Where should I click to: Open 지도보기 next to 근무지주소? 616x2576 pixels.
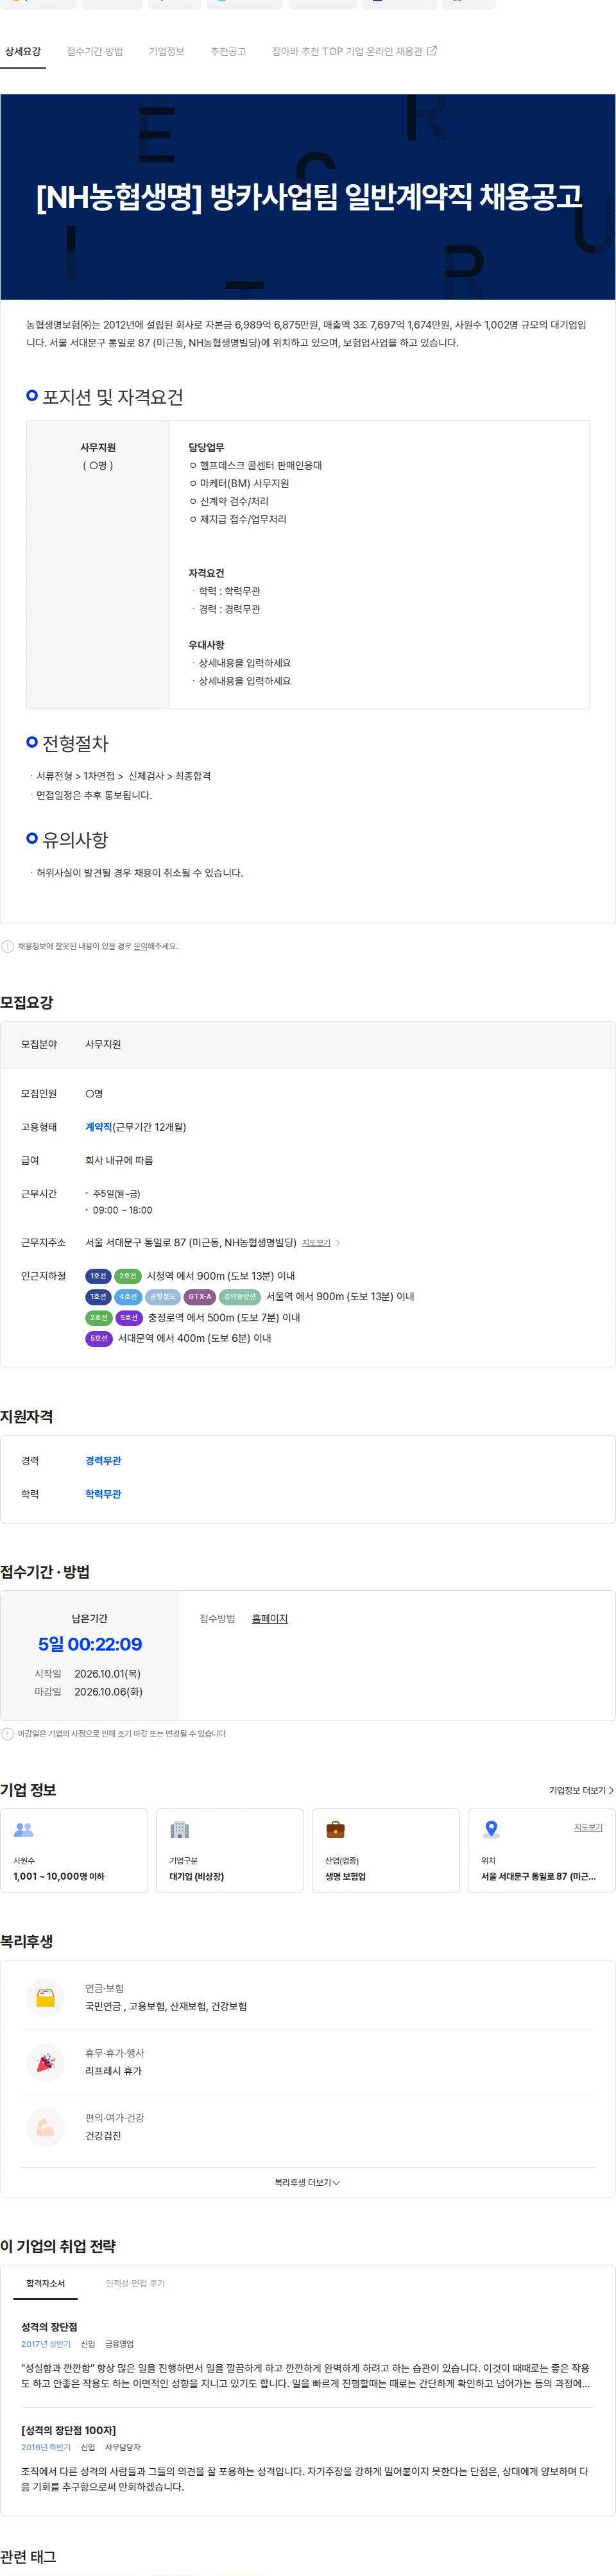pyautogui.click(x=316, y=1243)
